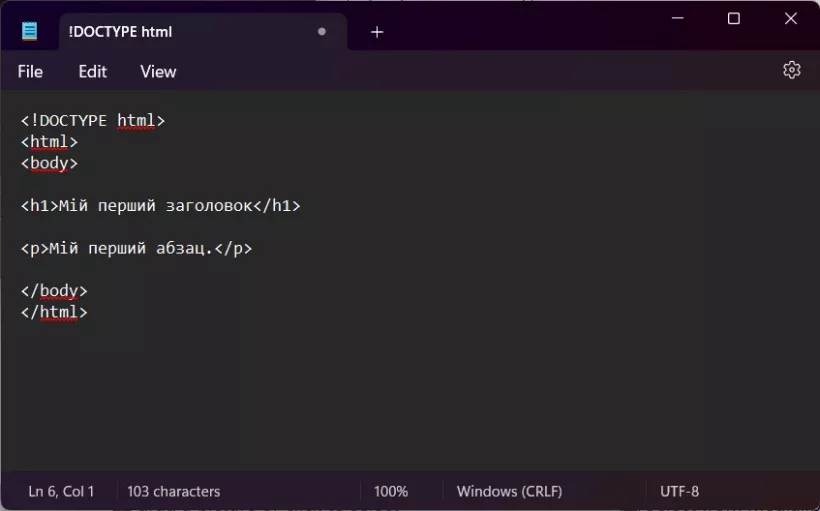Place cursor in the paragraph tag line

point(135,248)
